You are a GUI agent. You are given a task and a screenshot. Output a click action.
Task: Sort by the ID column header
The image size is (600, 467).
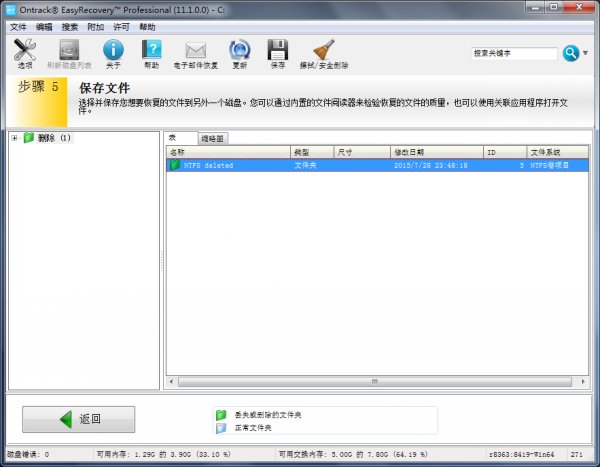coord(505,152)
